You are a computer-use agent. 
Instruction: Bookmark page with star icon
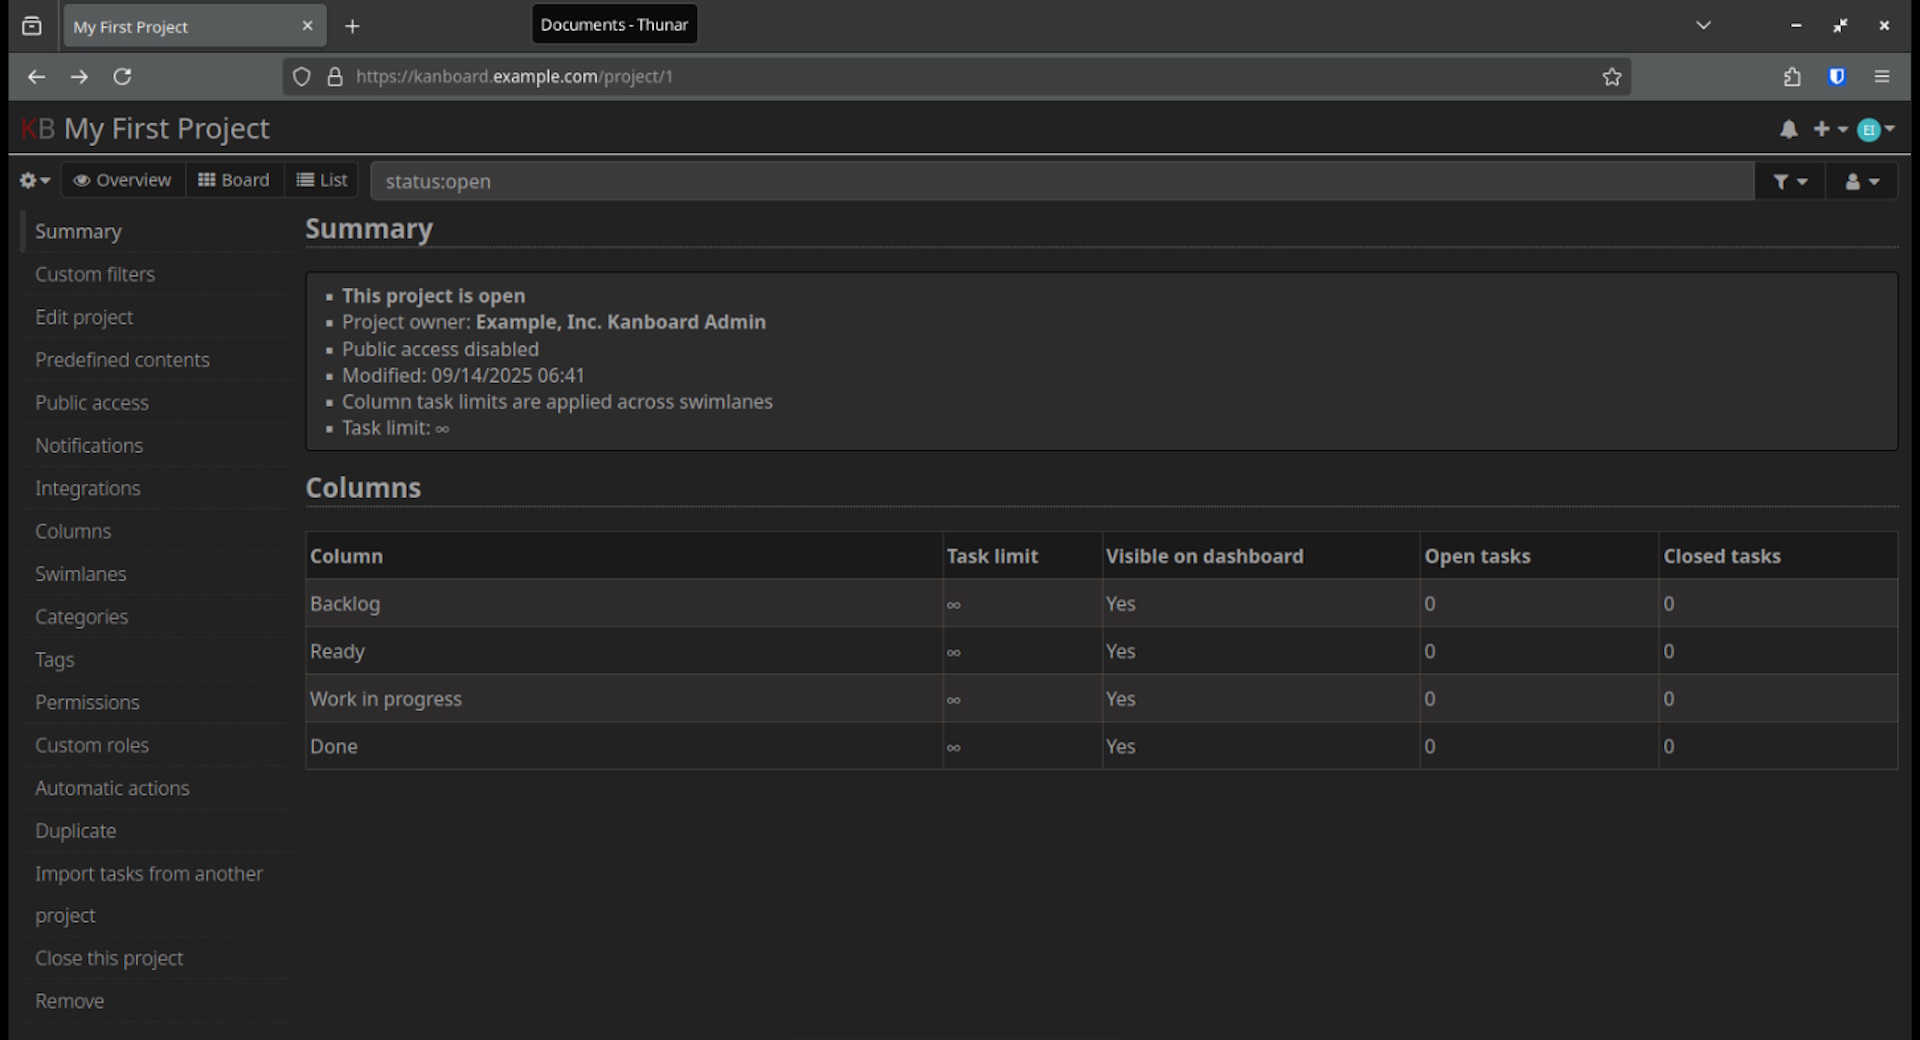tap(1611, 77)
